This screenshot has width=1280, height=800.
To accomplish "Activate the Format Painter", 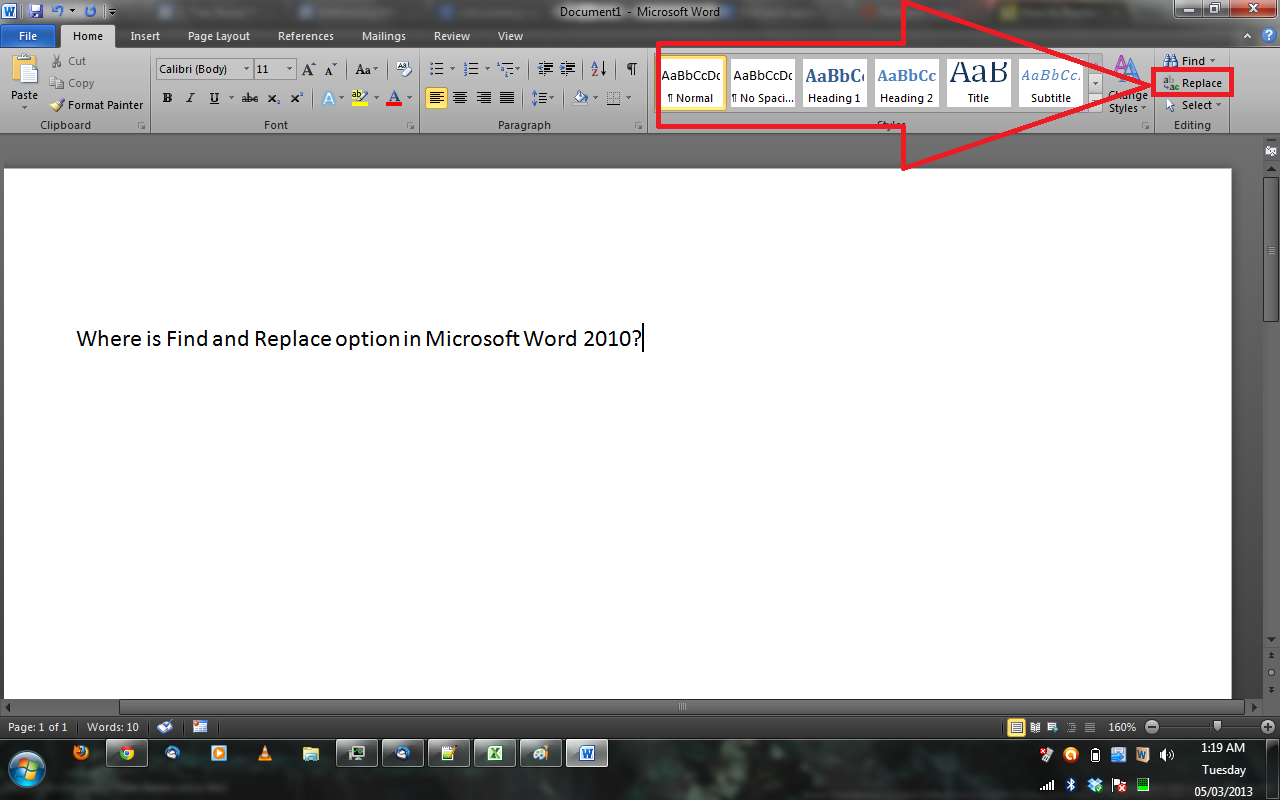I will click(x=97, y=105).
